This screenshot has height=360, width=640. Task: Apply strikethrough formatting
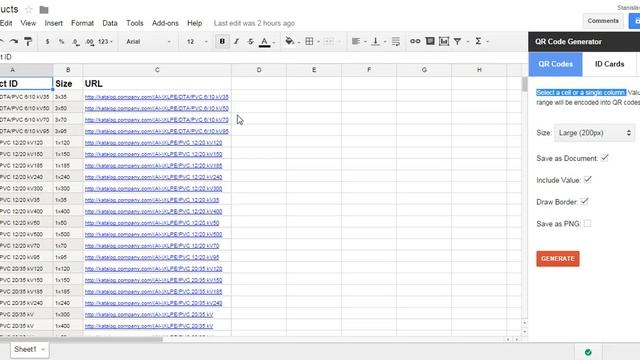pos(250,41)
